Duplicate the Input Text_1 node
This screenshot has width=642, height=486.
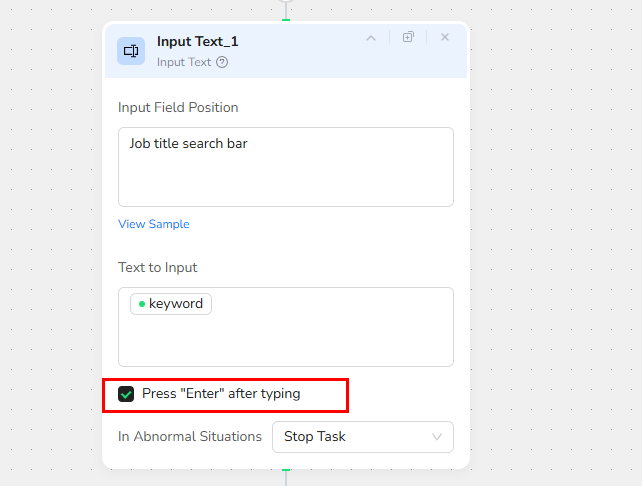tap(408, 38)
